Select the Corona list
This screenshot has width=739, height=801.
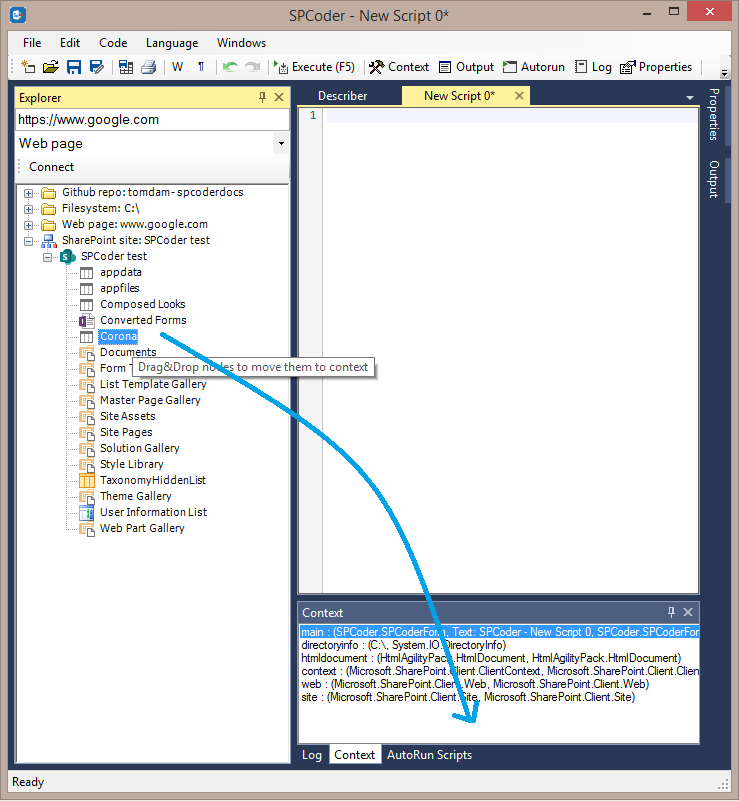coord(118,336)
